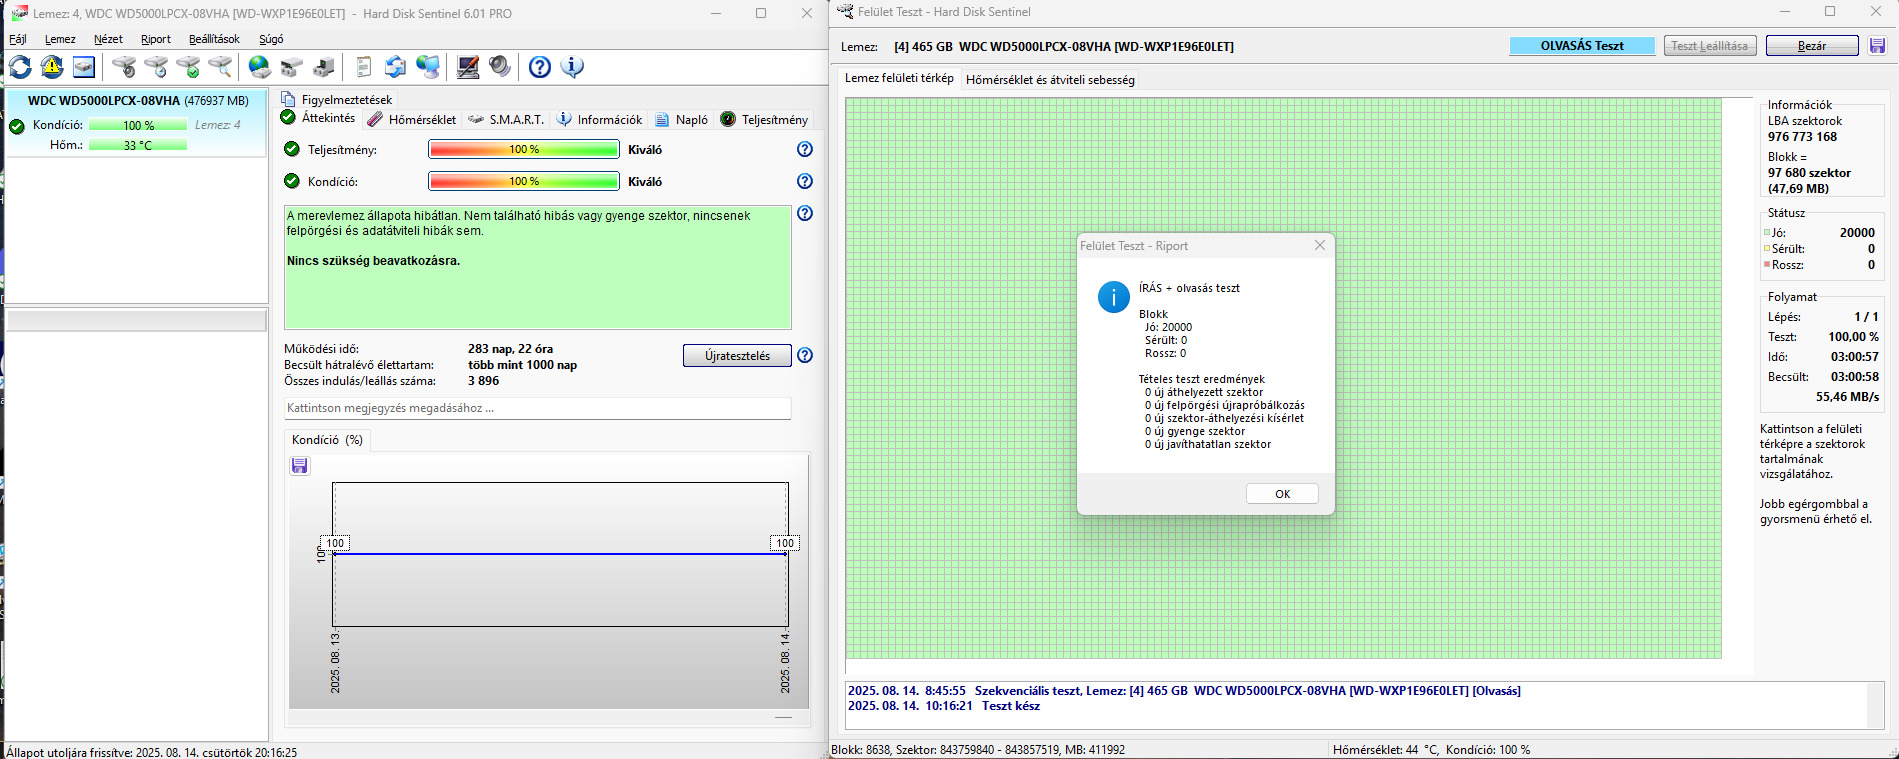1899x759 pixels.
Task: Switch to the Információk tab
Action: click(x=599, y=119)
